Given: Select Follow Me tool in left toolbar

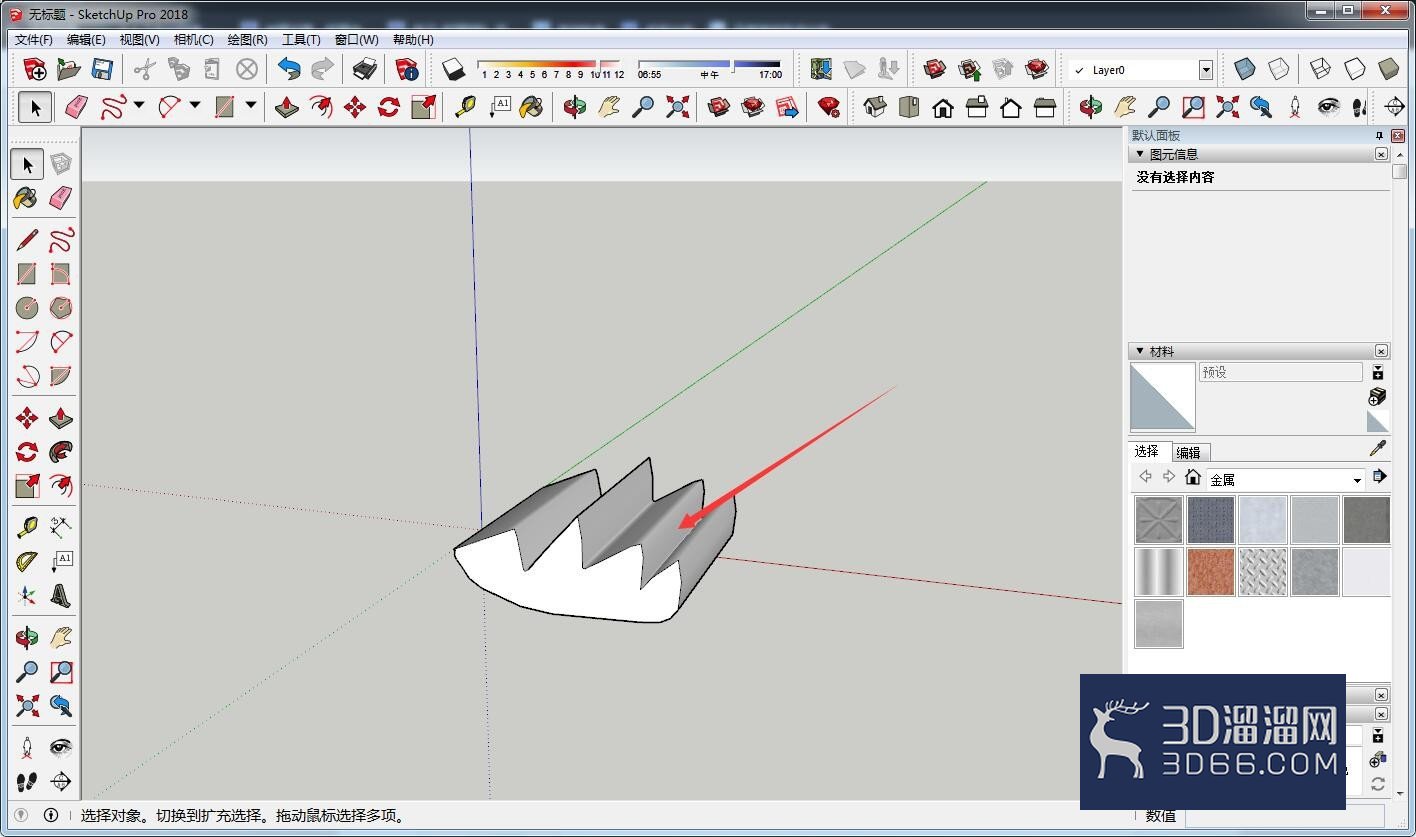Looking at the screenshot, I should click(61, 451).
